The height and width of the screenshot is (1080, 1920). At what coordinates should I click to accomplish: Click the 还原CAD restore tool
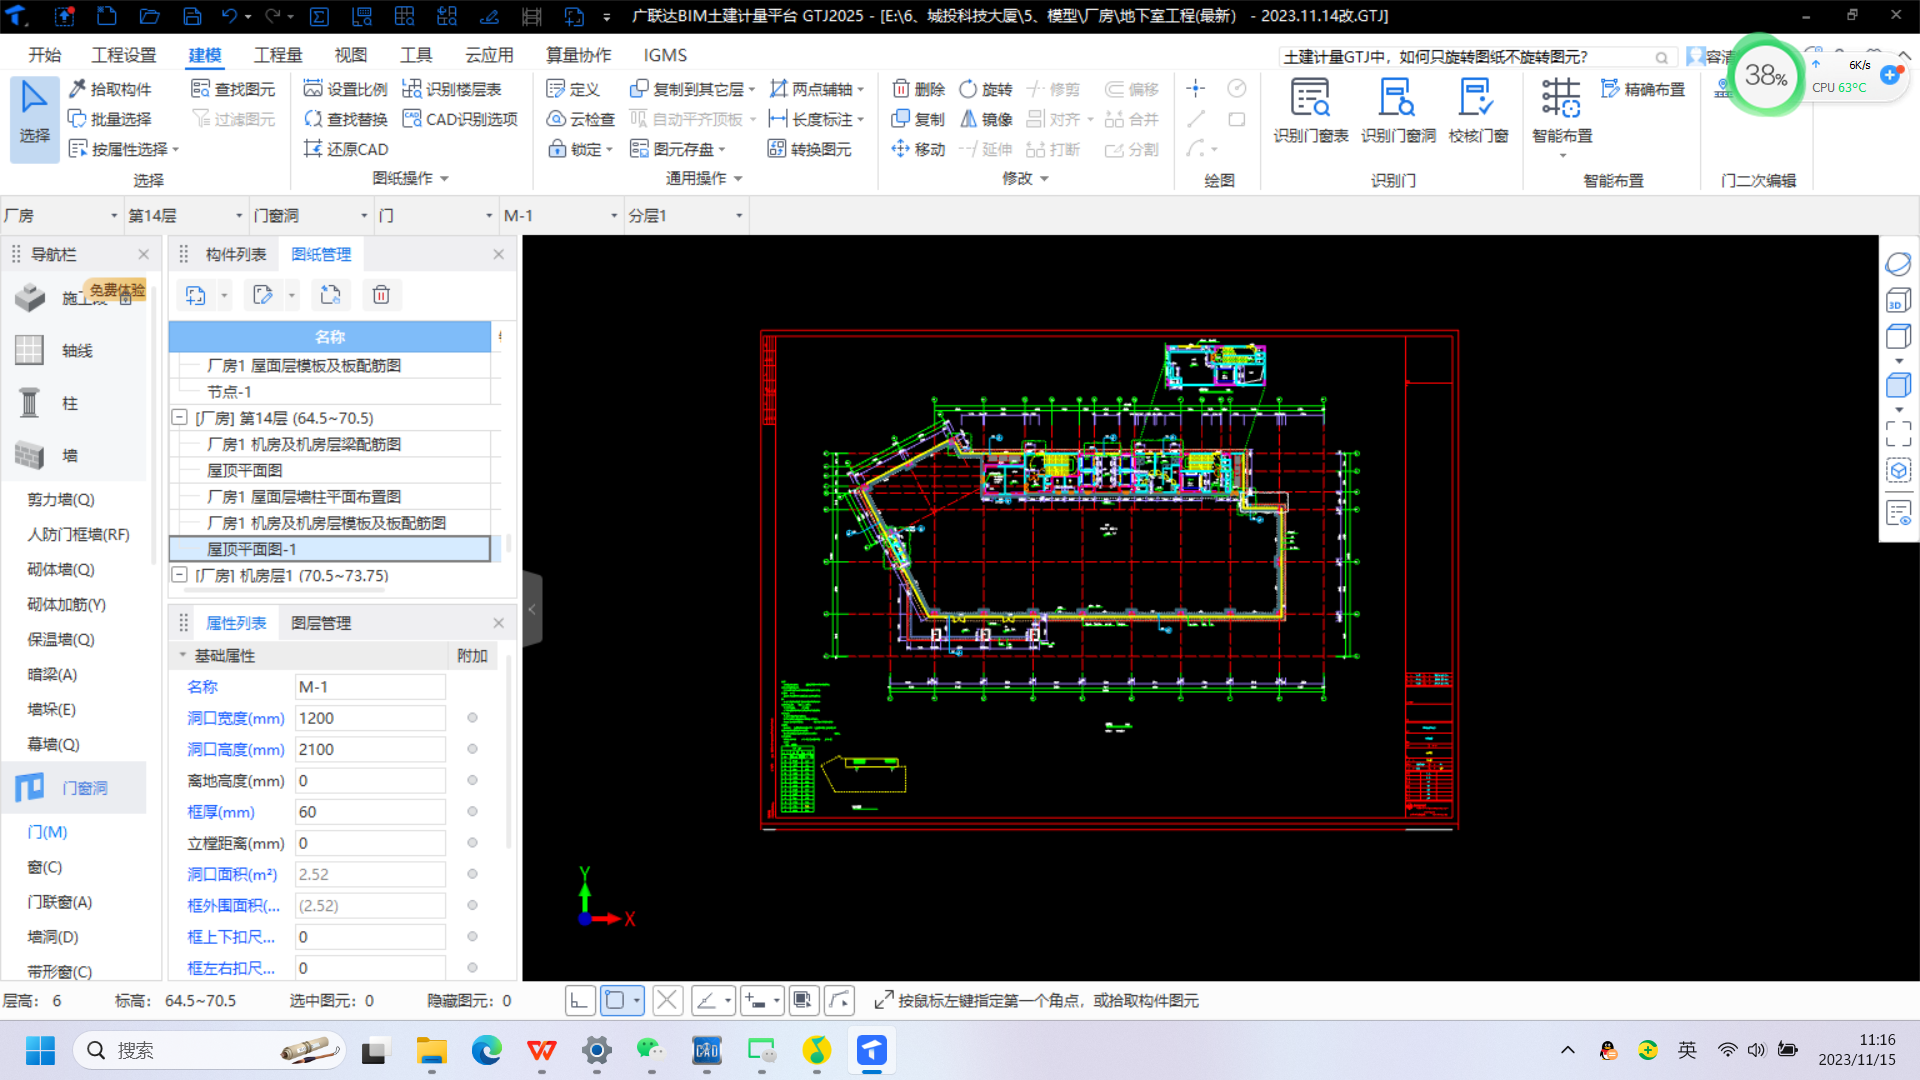[346, 149]
